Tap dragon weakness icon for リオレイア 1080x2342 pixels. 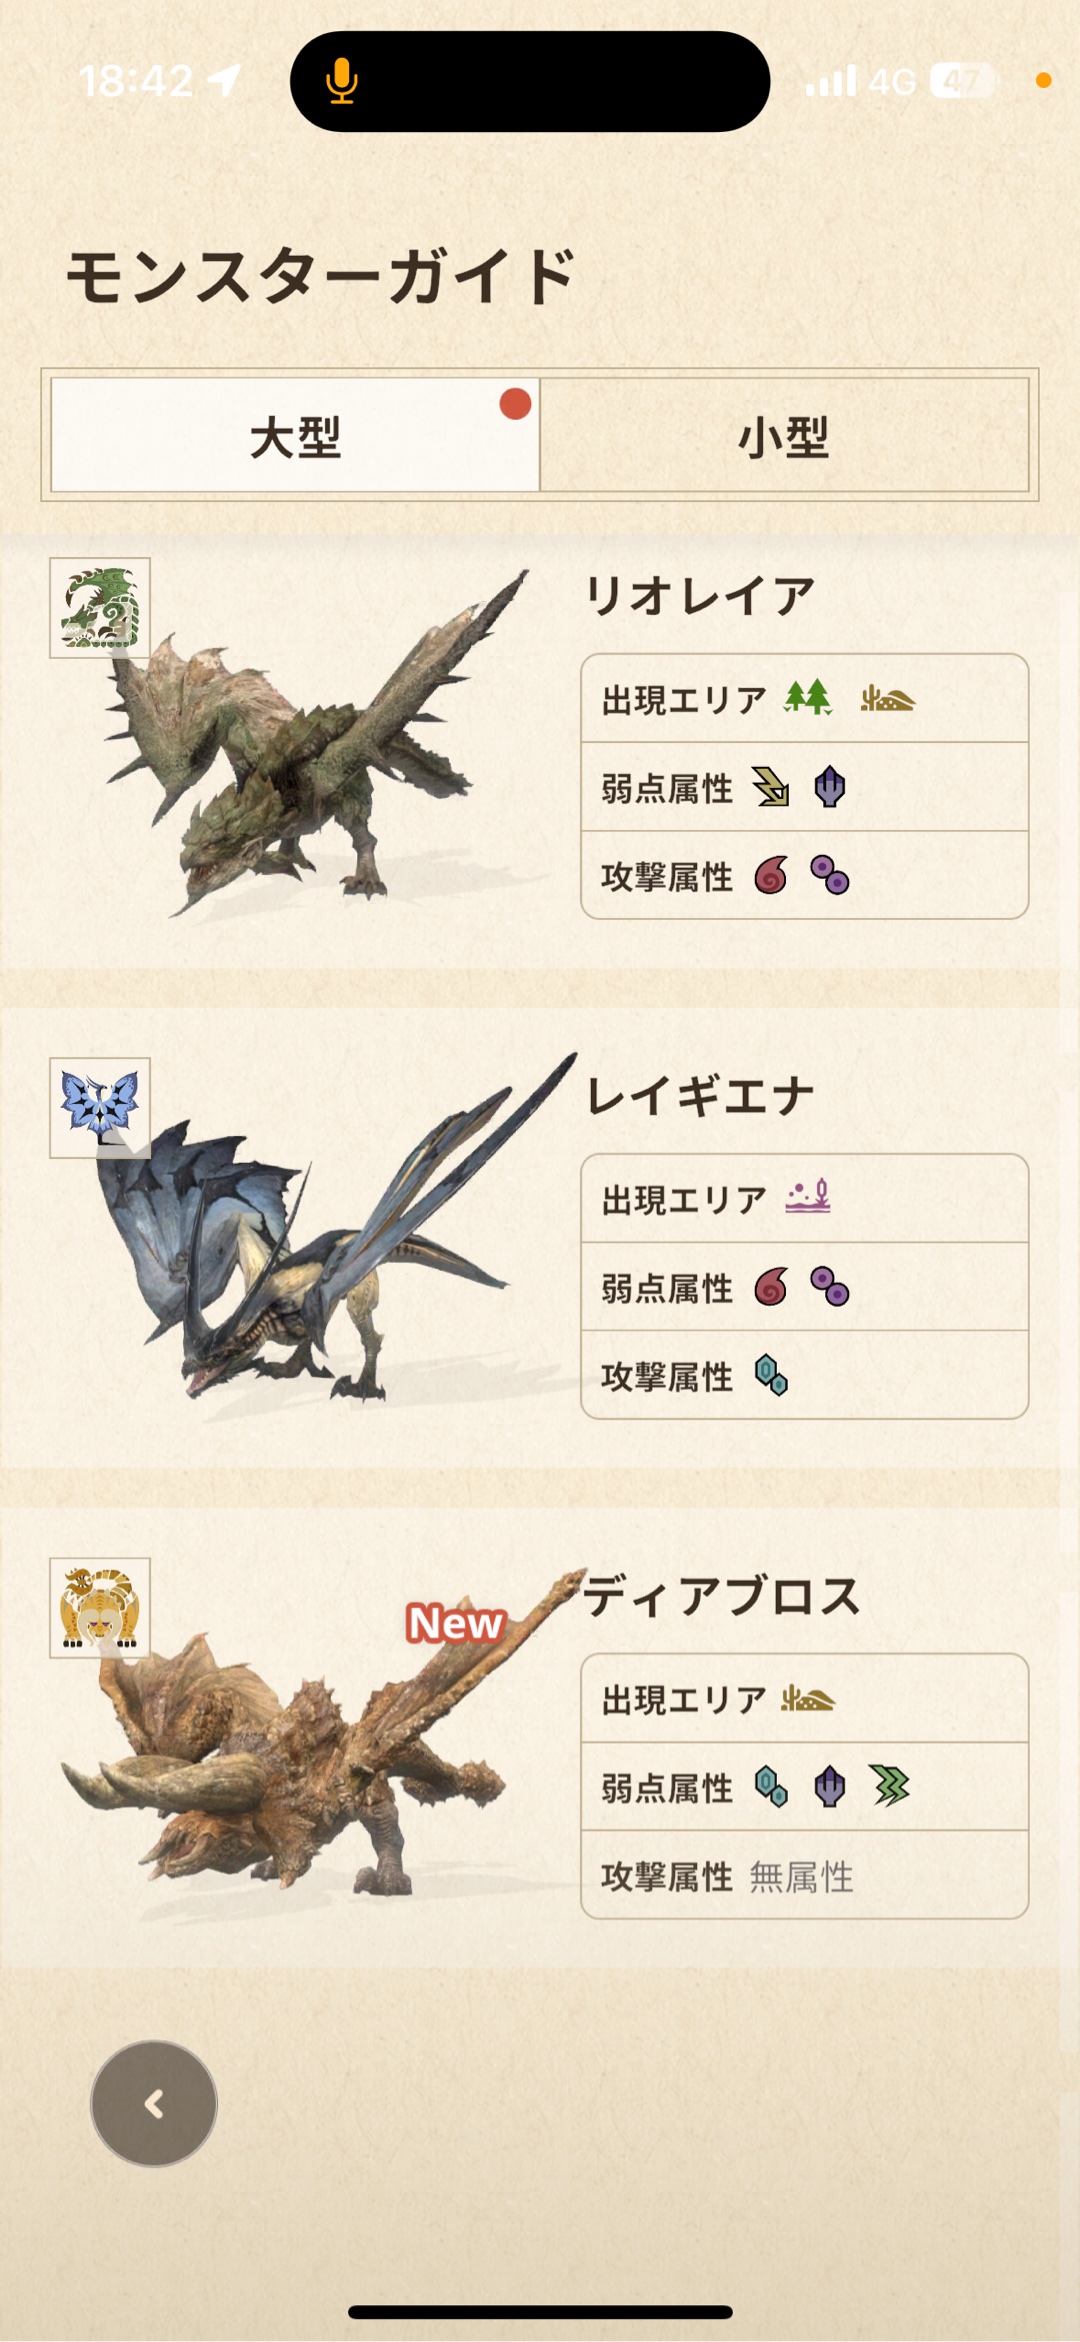click(830, 786)
